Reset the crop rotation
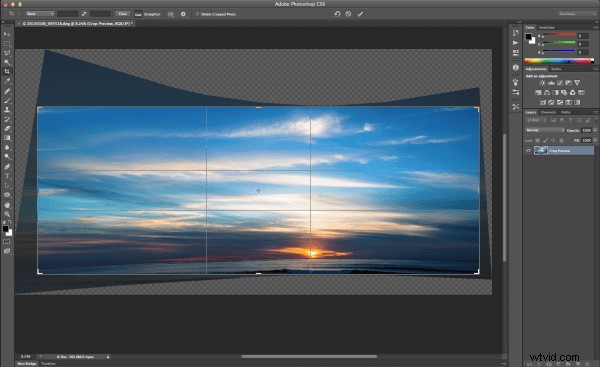Screen dimensions: 600x367 (x=337, y=14)
